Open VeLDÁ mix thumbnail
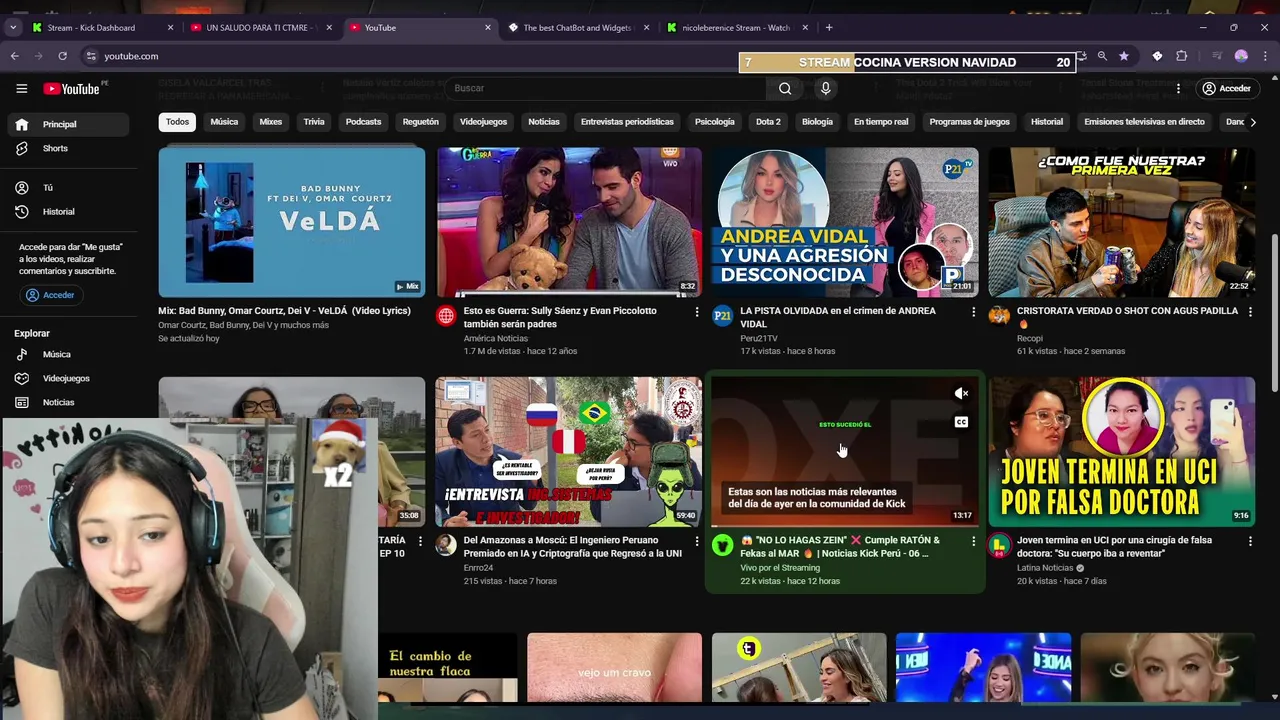 (x=291, y=222)
